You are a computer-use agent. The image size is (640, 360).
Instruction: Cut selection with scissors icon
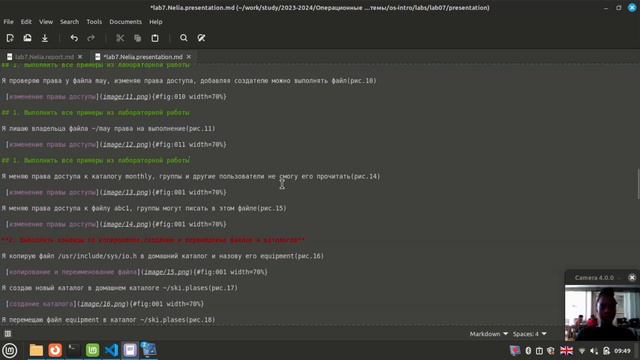120,38
